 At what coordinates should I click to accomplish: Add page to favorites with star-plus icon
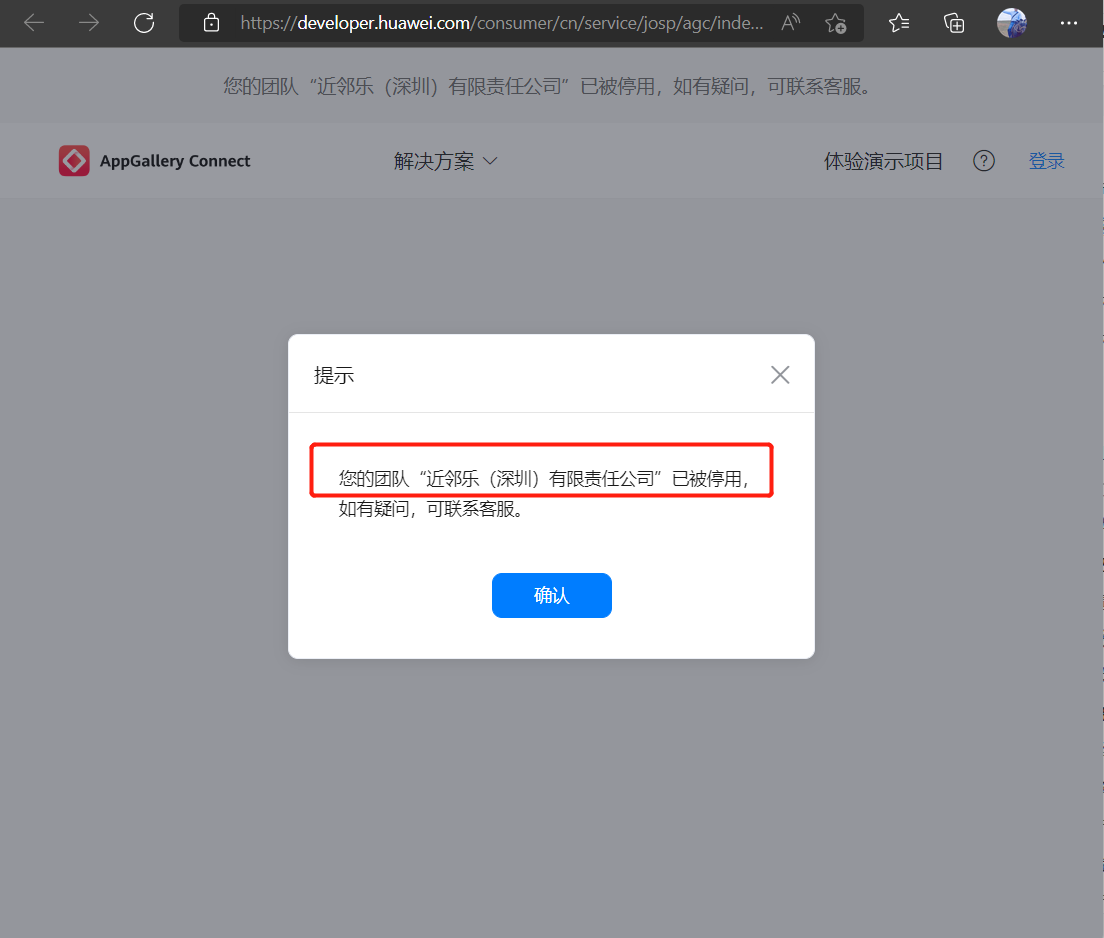tap(836, 23)
